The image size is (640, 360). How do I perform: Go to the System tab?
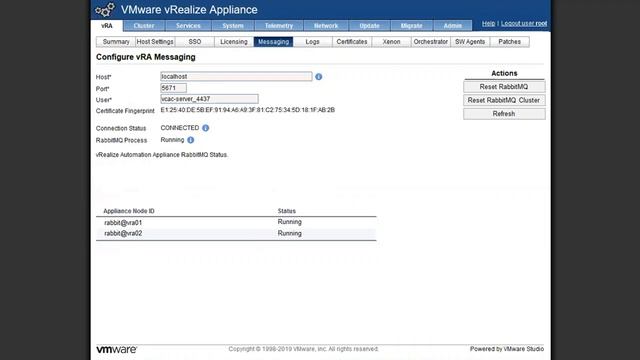pyautogui.click(x=233, y=26)
